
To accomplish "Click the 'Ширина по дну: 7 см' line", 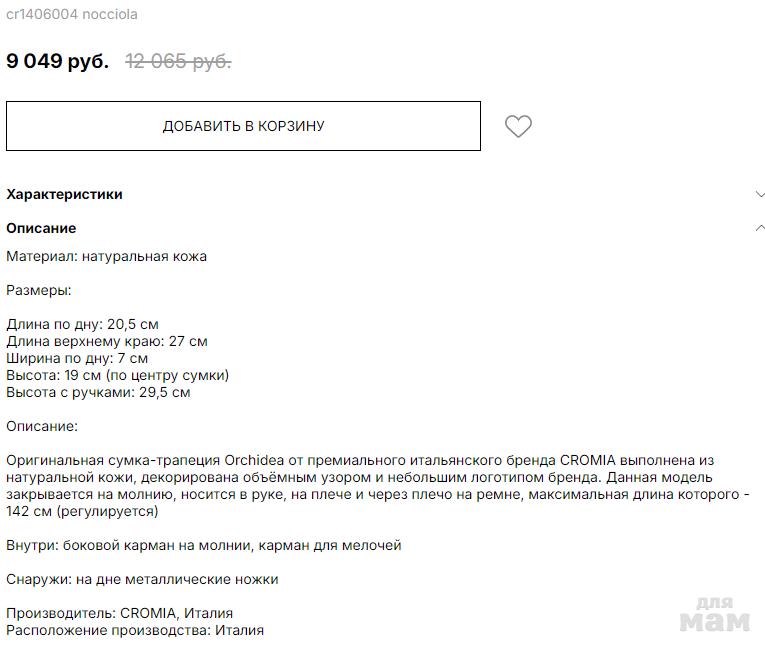I will [77, 358].
